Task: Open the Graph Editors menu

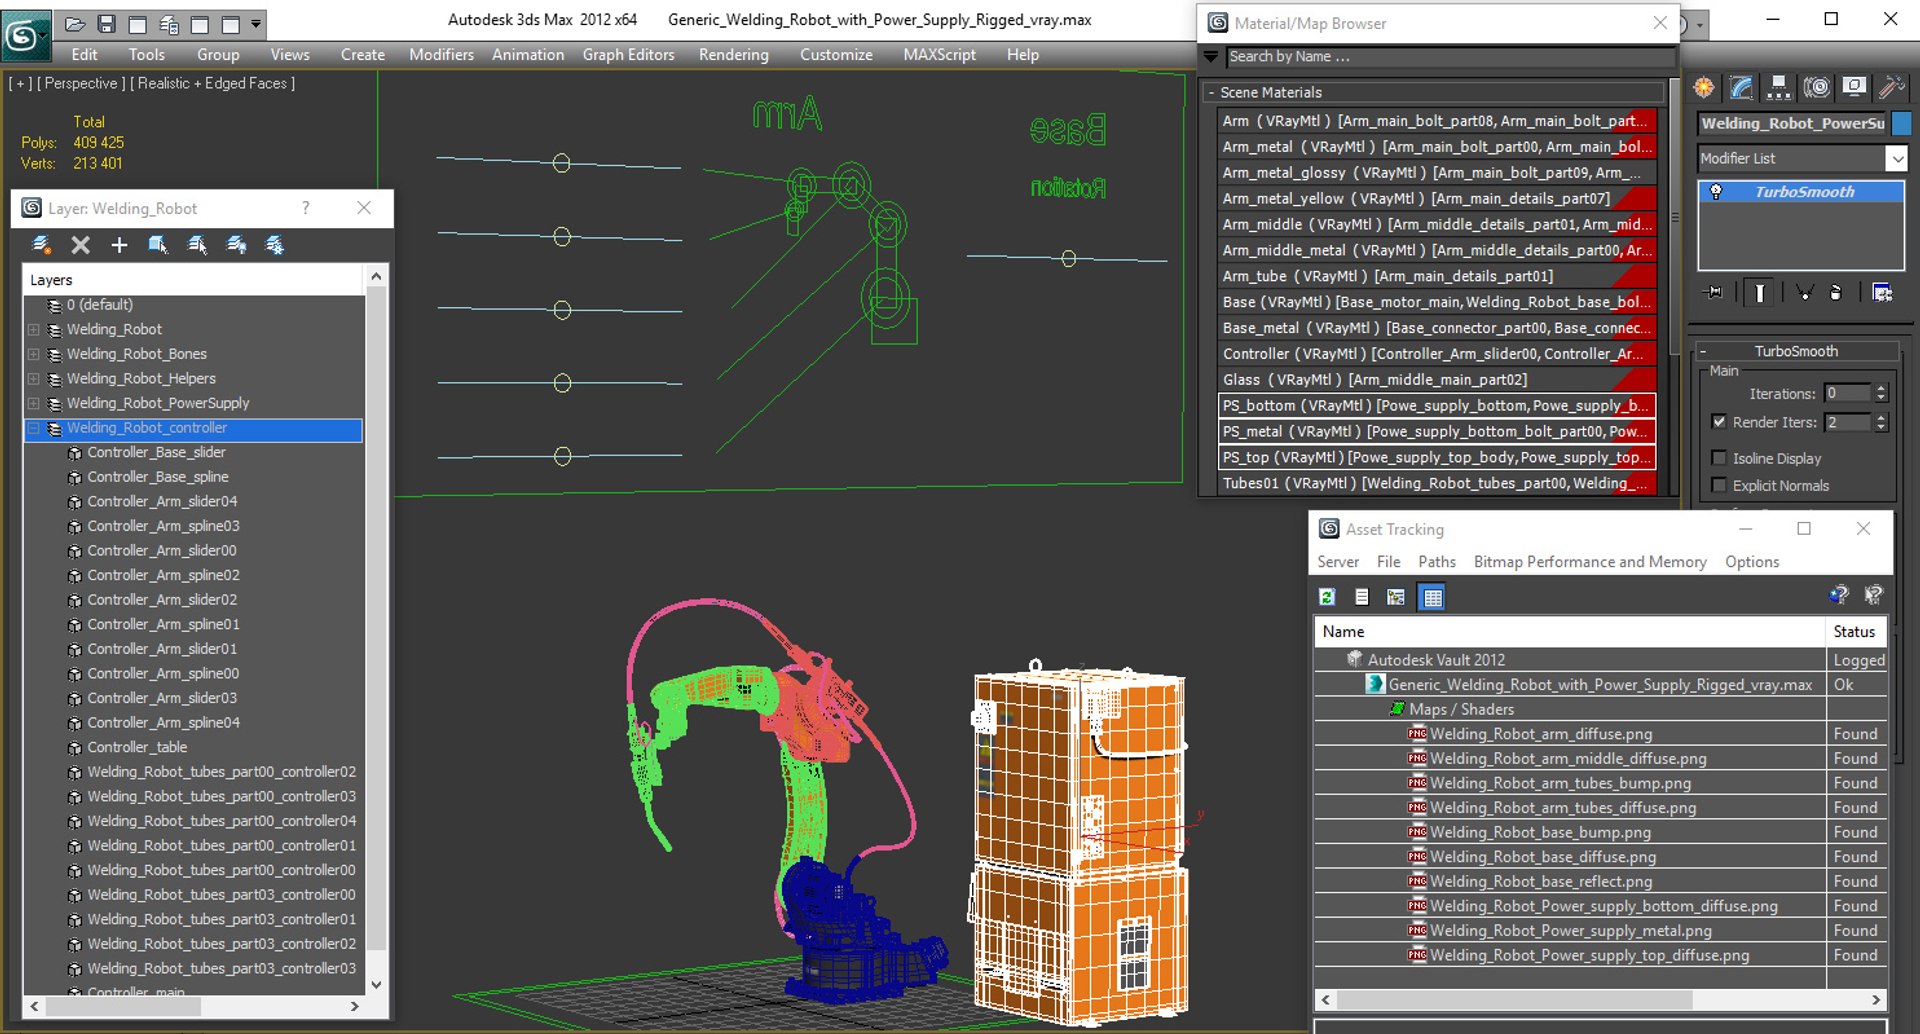Action: tap(628, 55)
